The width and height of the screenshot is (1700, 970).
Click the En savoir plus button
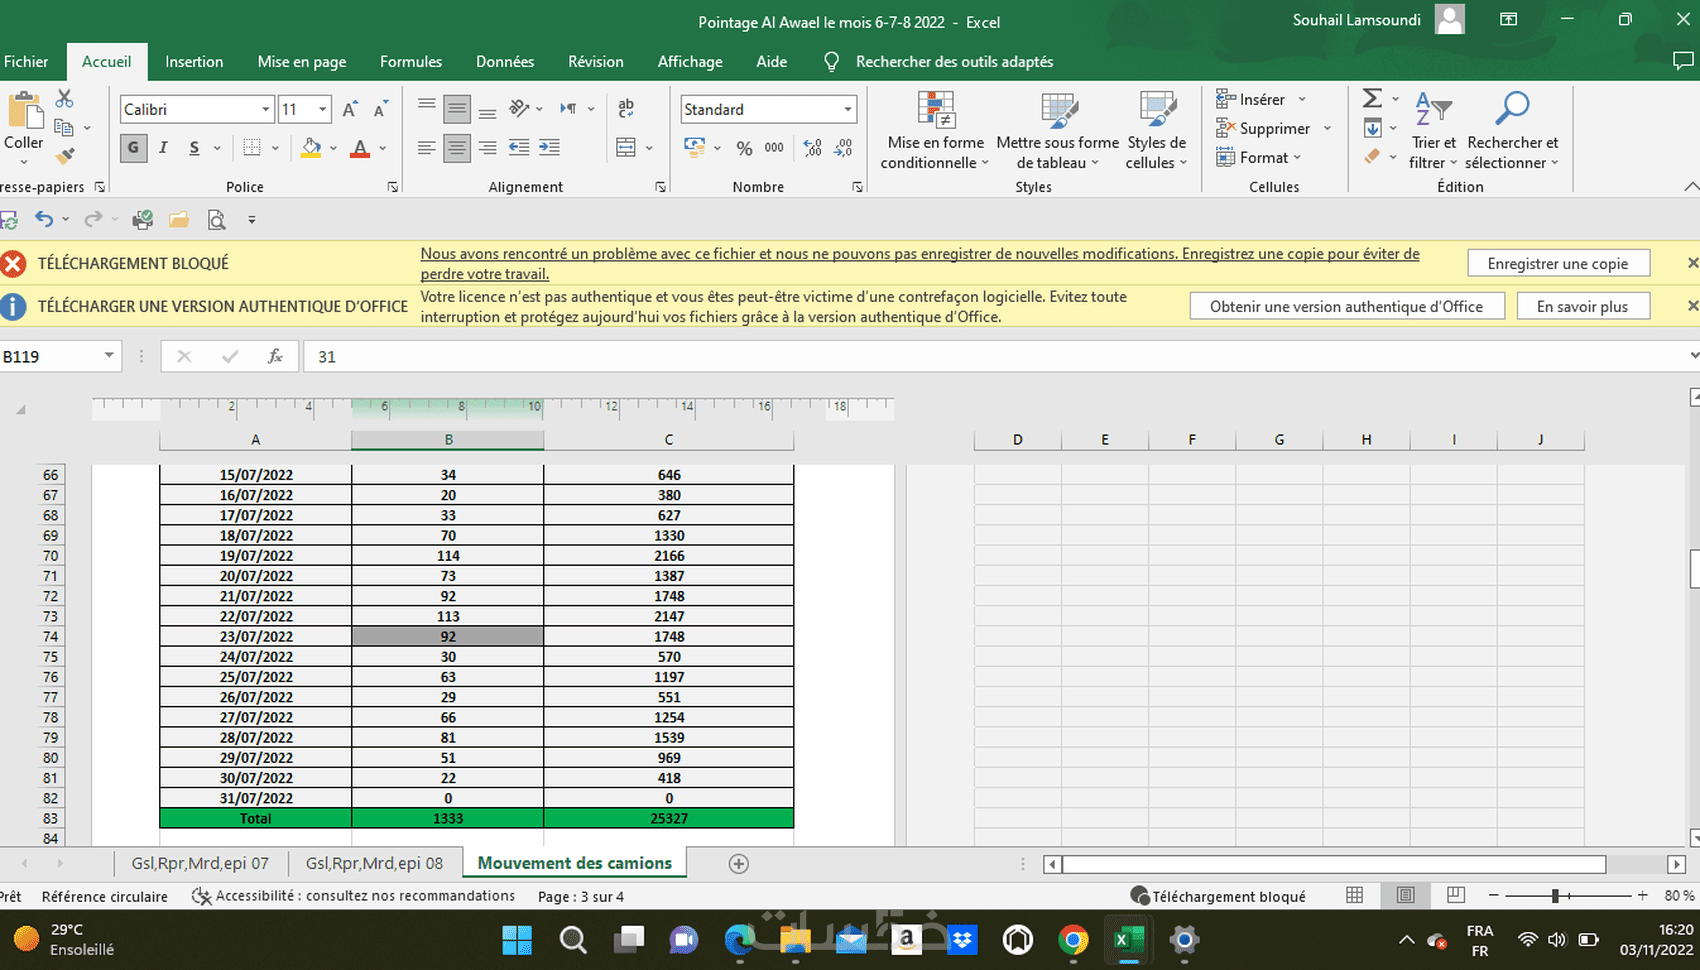[1583, 306]
